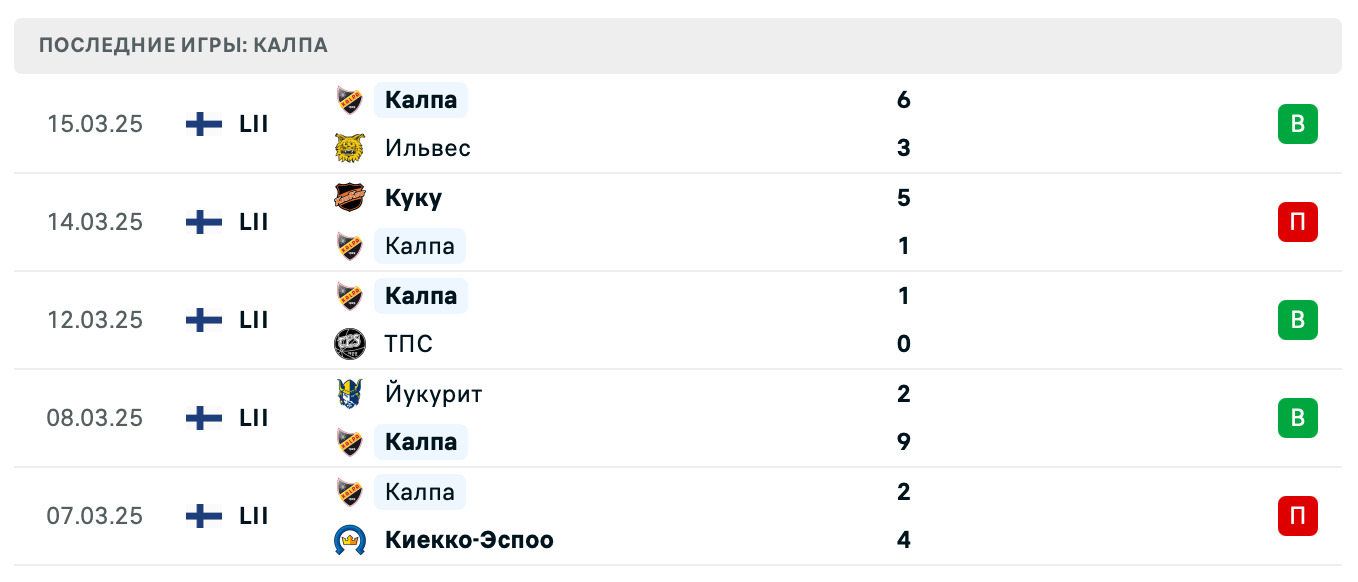
Task: Select the Finland flag in the 07.03.25 row
Action: [202, 516]
